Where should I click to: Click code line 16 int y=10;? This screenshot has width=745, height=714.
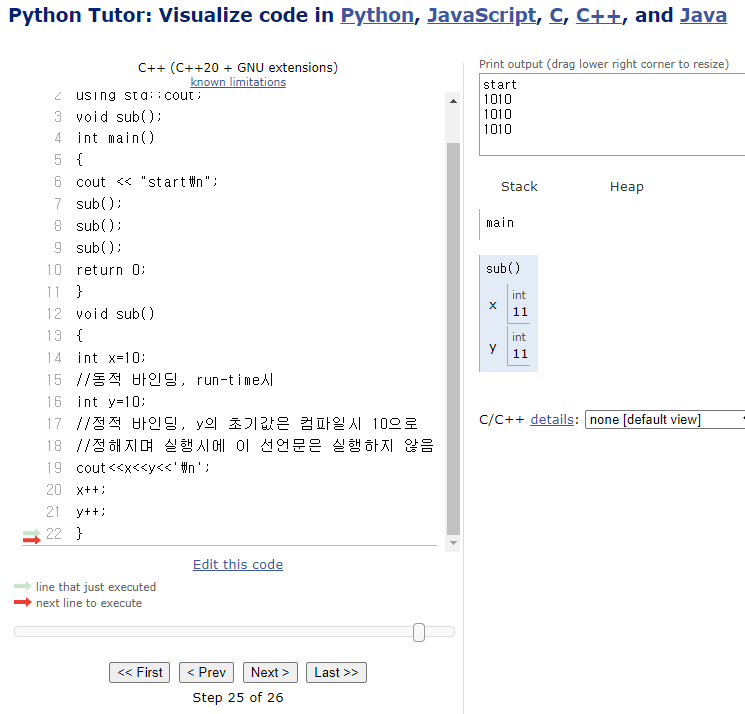point(111,402)
